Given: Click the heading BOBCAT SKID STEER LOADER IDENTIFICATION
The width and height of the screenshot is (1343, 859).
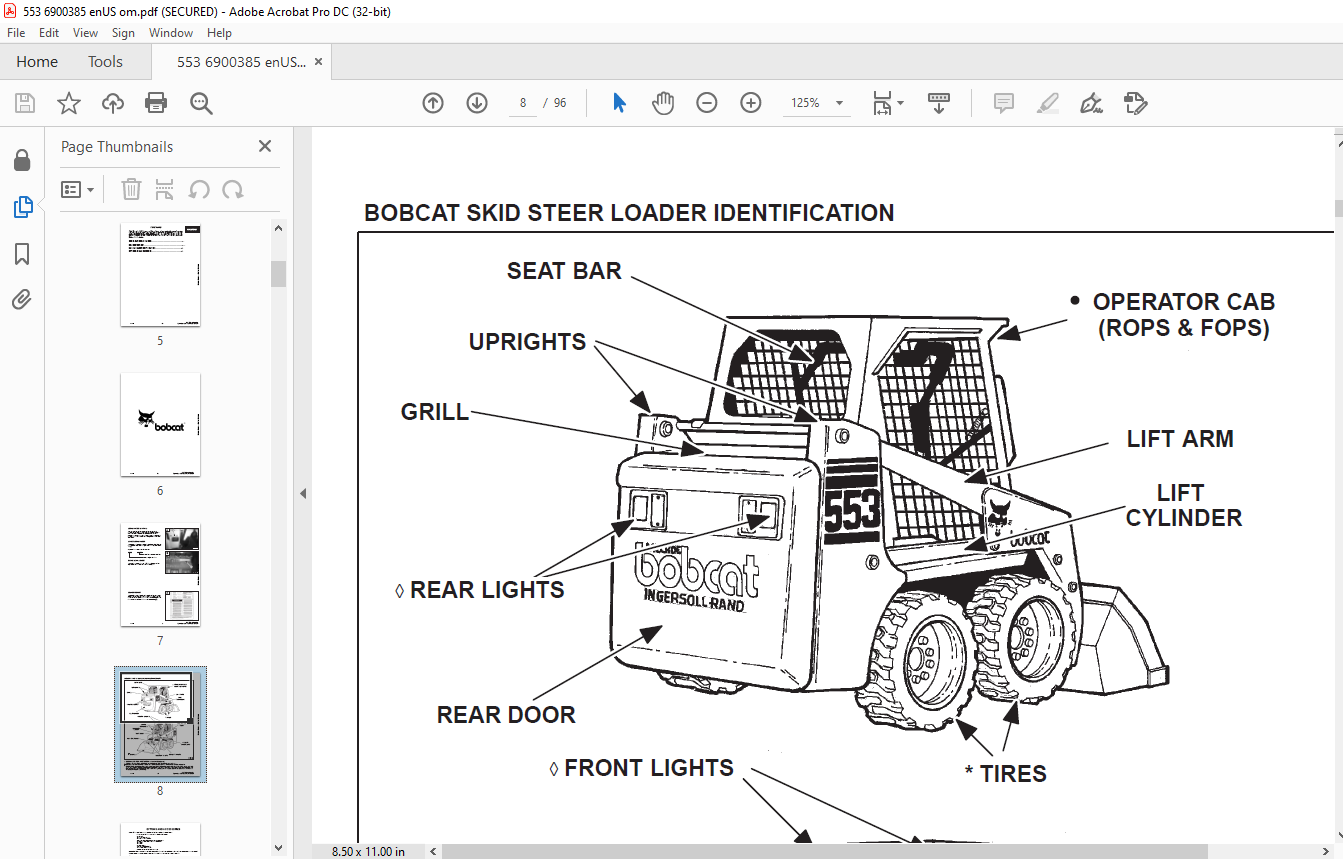Looking at the screenshot, I should point(629,213).
